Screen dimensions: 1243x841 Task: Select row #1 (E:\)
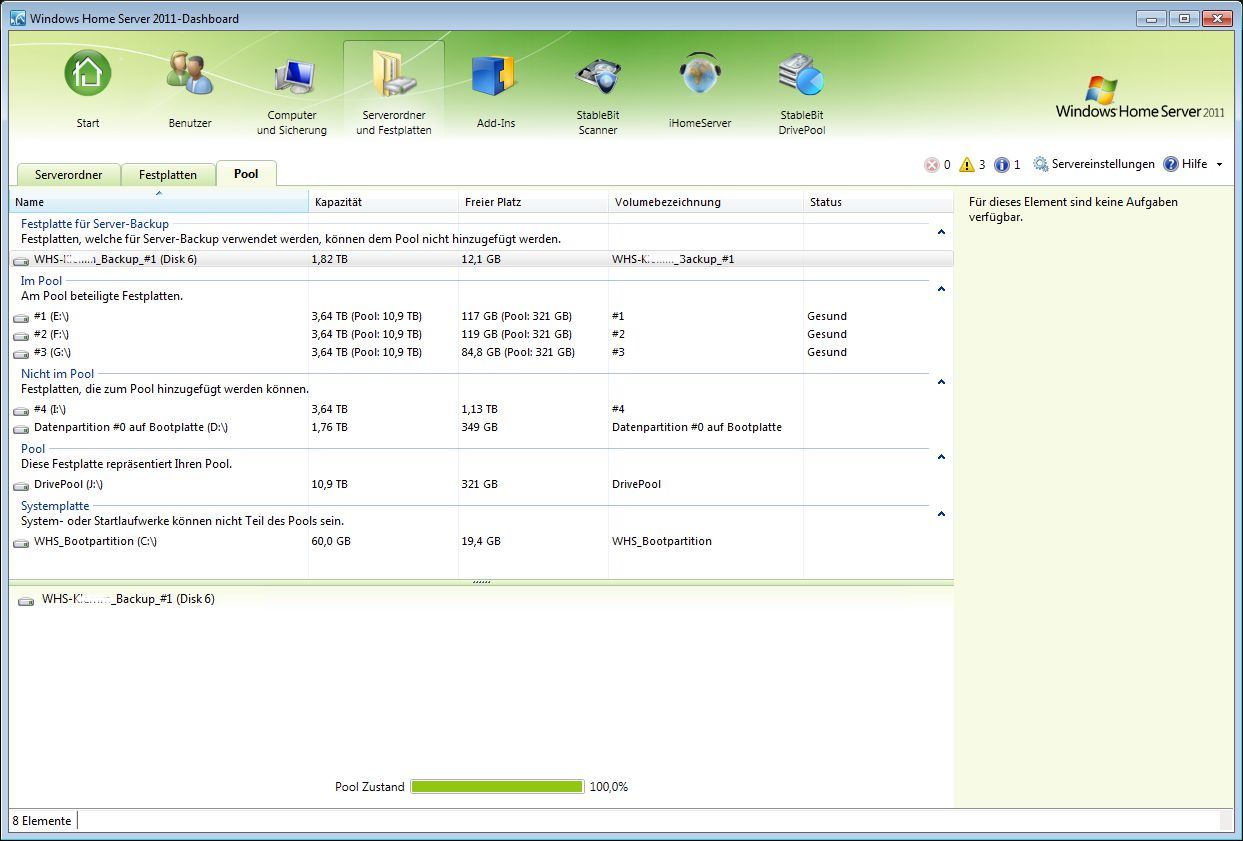[481, 316]
